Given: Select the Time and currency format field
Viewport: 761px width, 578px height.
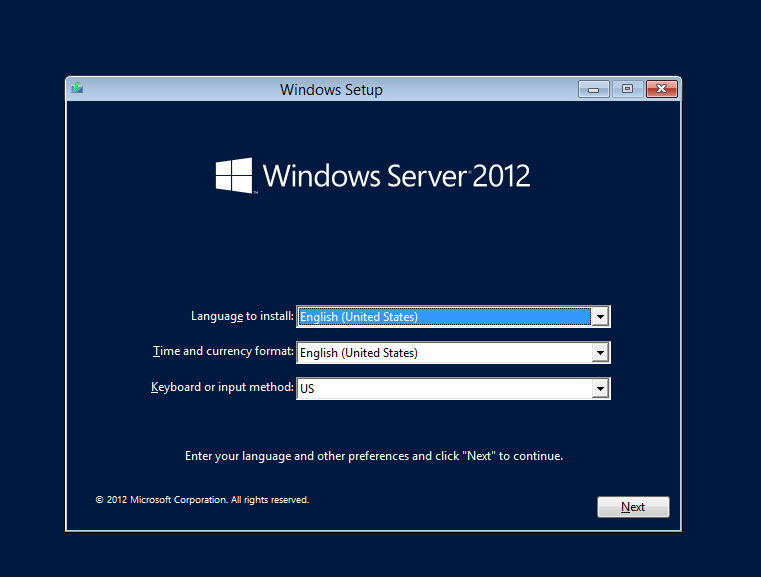Looking at the screenshot, I should 453,353.
